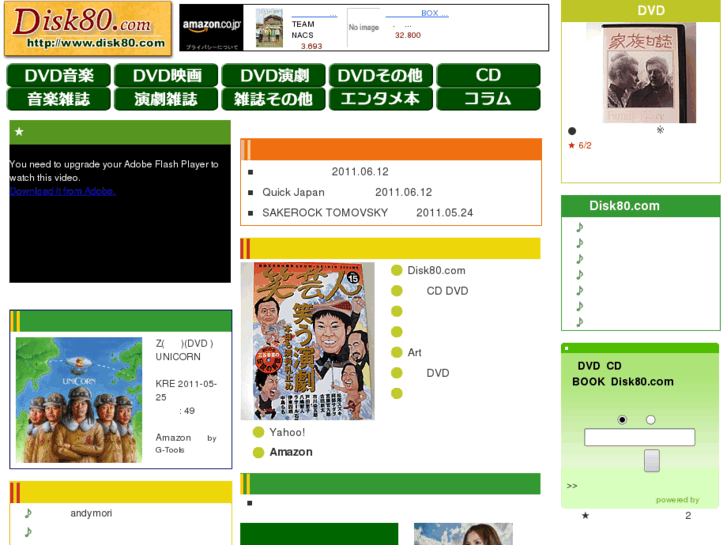The width and height of the screenshot is (727, 545).
Task: Open 演劇雑誌 category
Action: pyautogui.click(x=166, y=99)
